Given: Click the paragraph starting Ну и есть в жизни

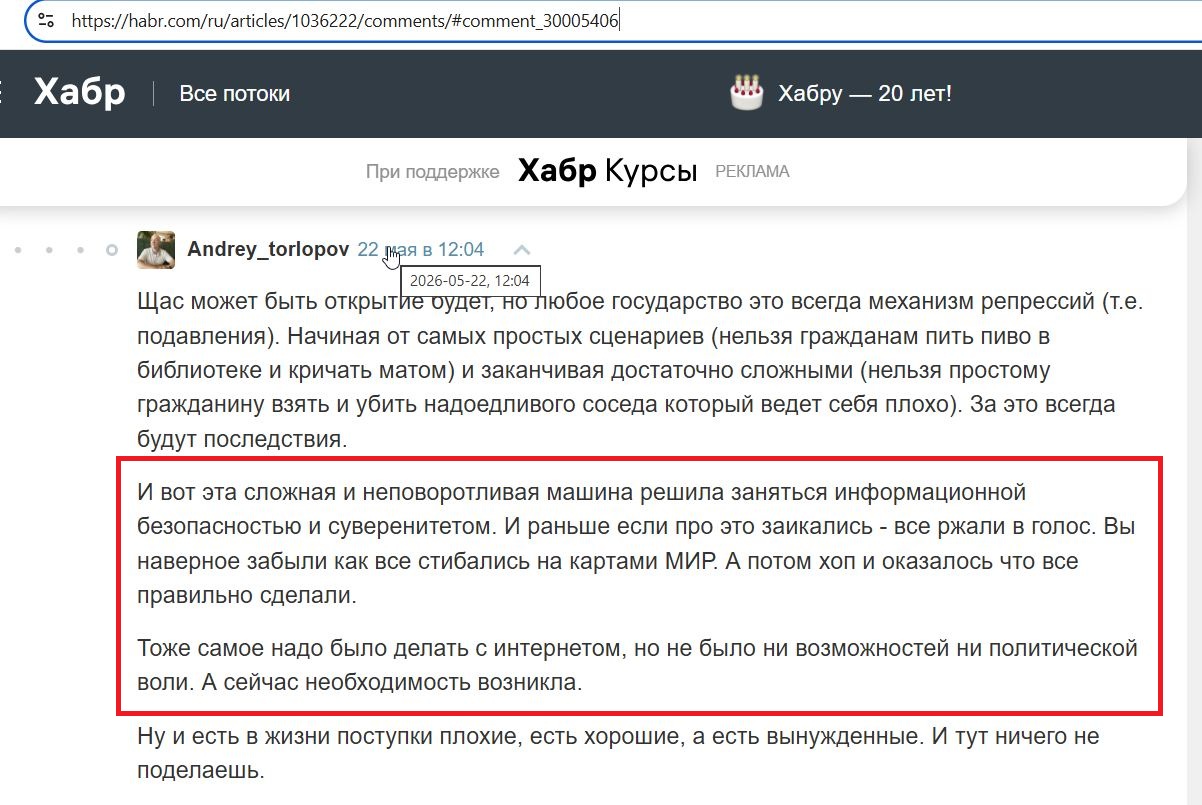Looking at the screenshot, I should (x=620, y=754).
